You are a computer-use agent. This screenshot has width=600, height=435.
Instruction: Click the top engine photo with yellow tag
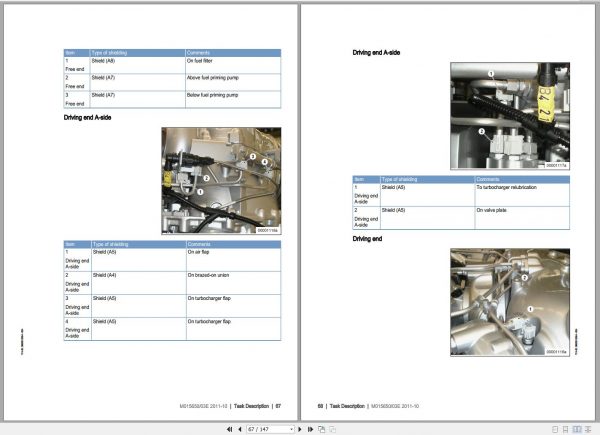tap(510, 116)
